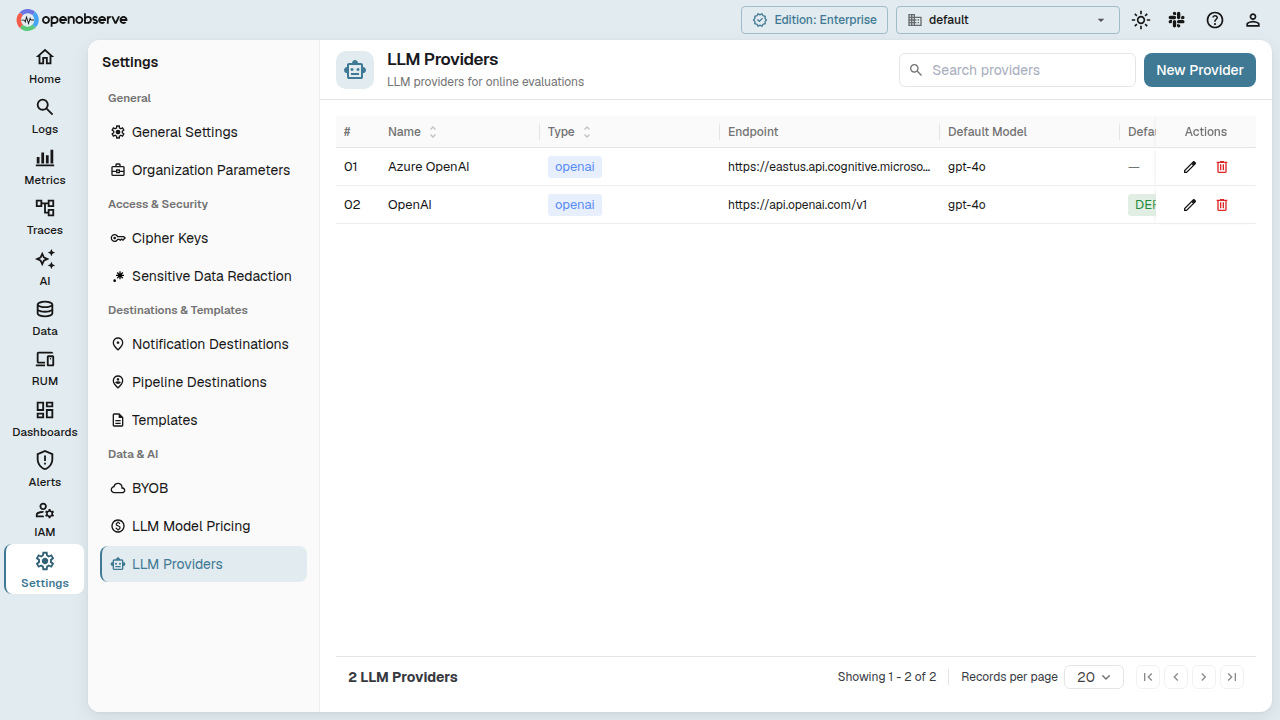Viewport: 1280px width, 720px height.
Task: Open Templates settings page
Action: coord(203,420)
